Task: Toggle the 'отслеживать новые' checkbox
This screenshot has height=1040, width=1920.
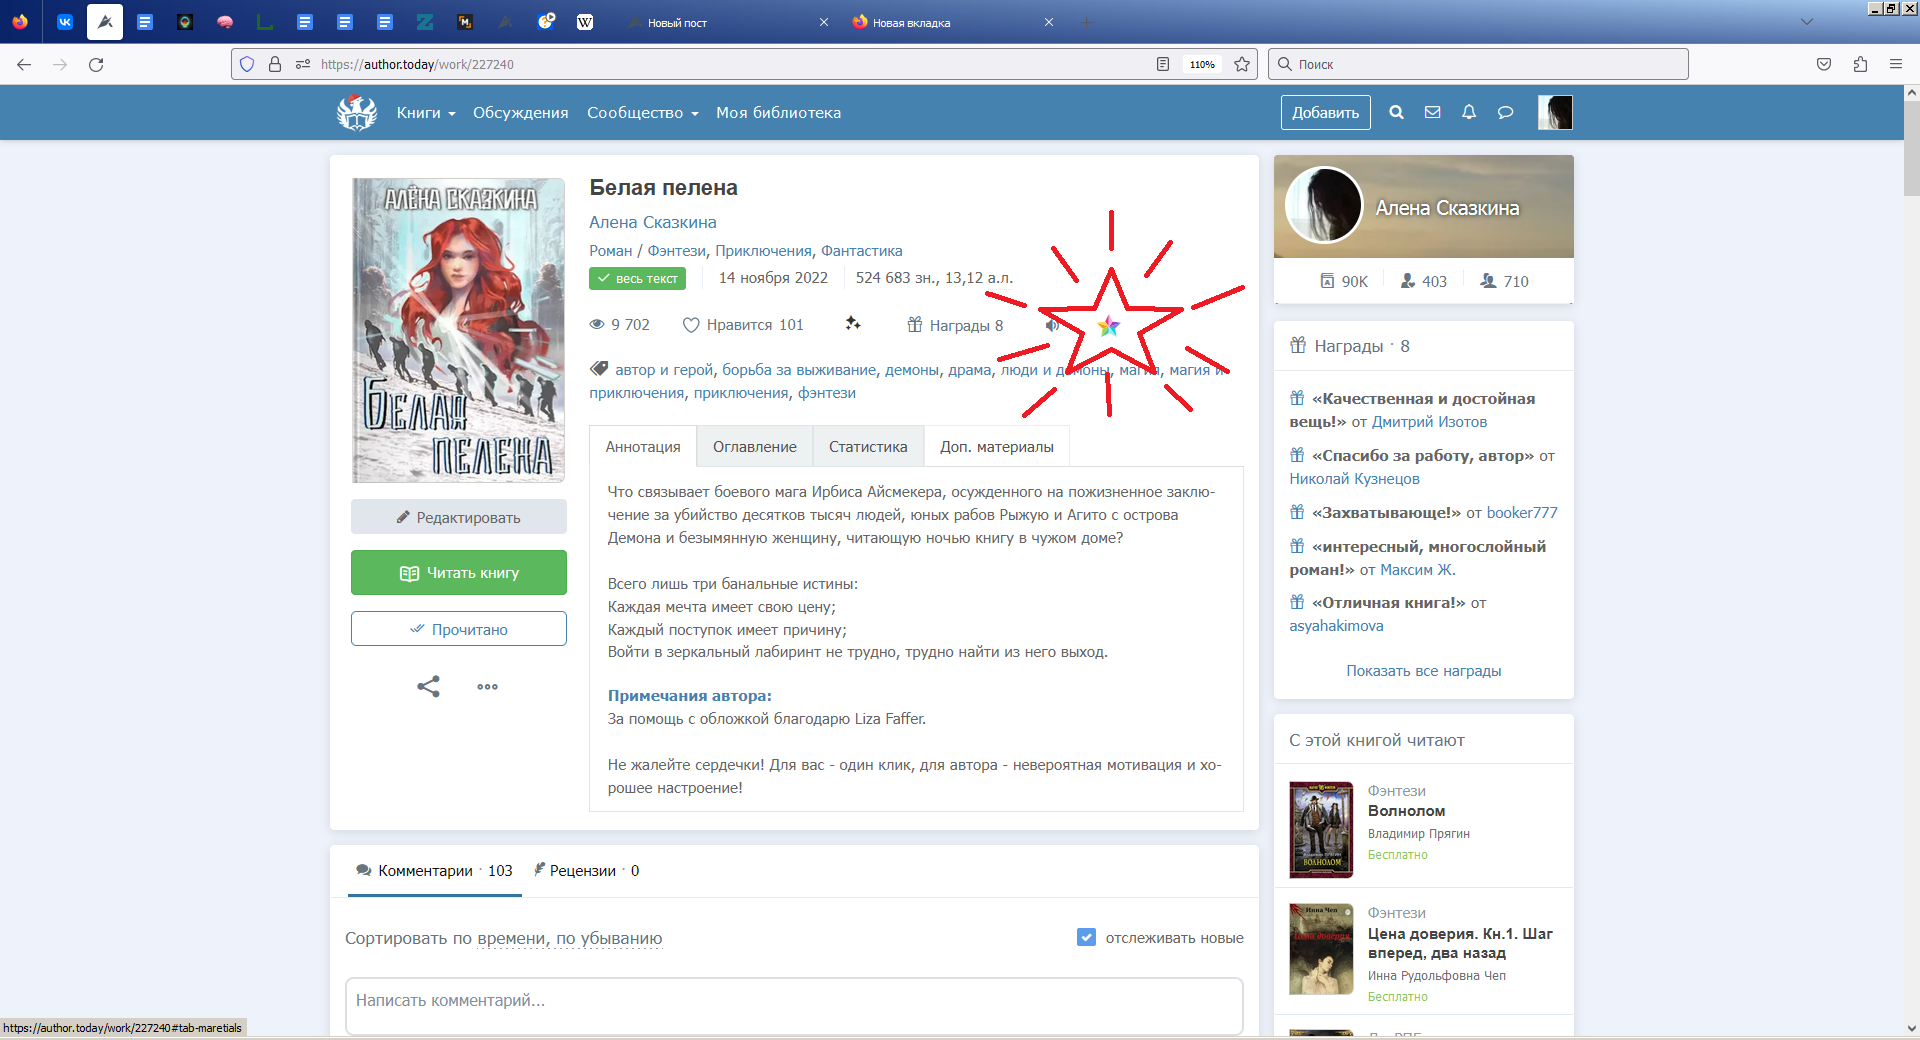Action: click(1086, 938)
